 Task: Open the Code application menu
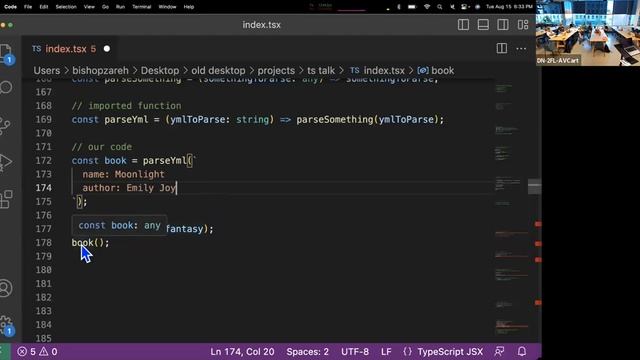(x=10, y=7)
